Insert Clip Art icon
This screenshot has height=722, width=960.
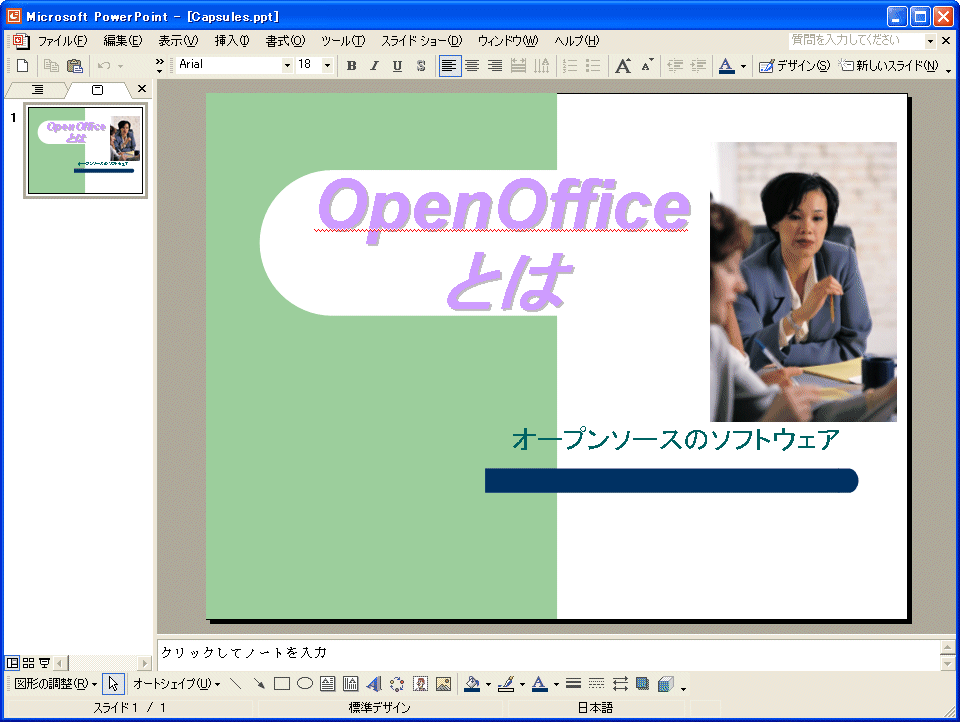pos(420,683)
